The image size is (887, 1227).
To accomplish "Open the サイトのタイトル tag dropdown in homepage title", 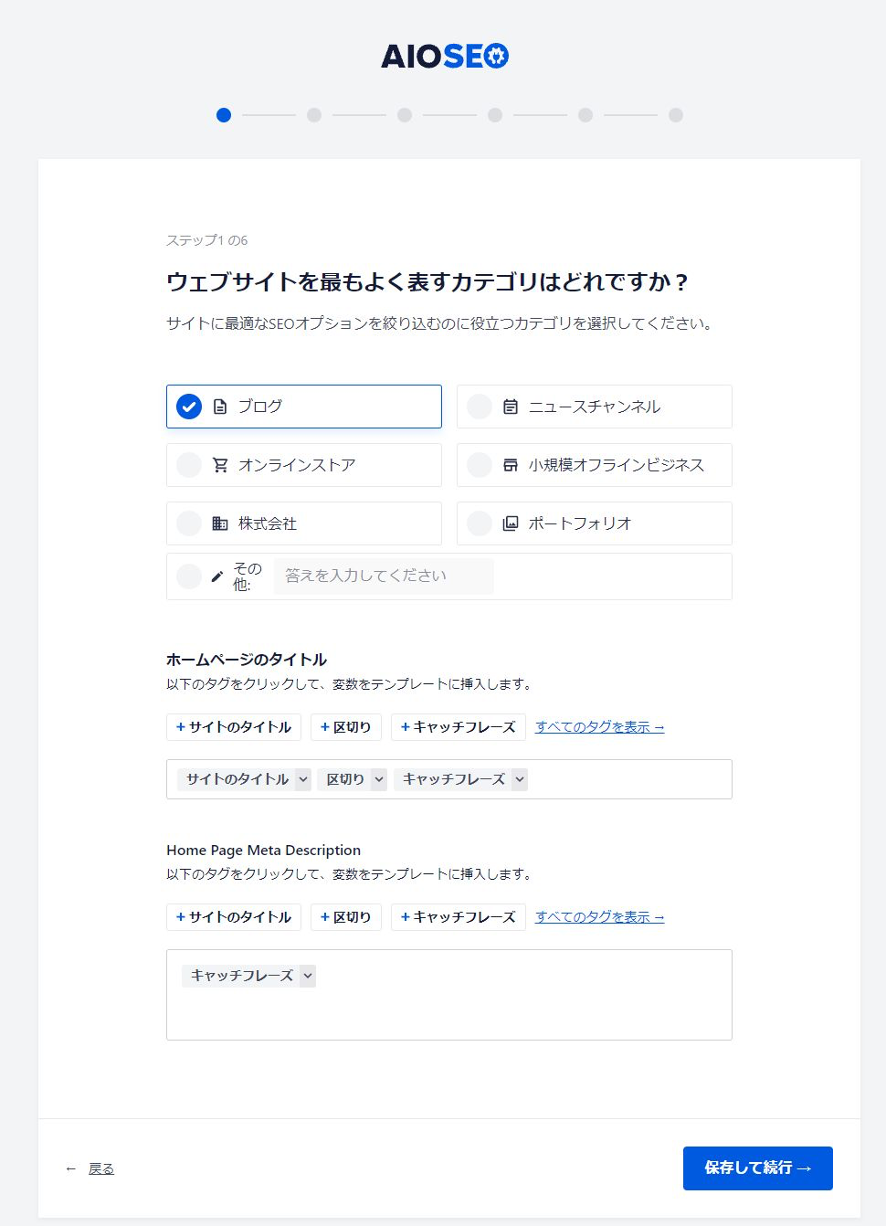I will tap(303, 779).
